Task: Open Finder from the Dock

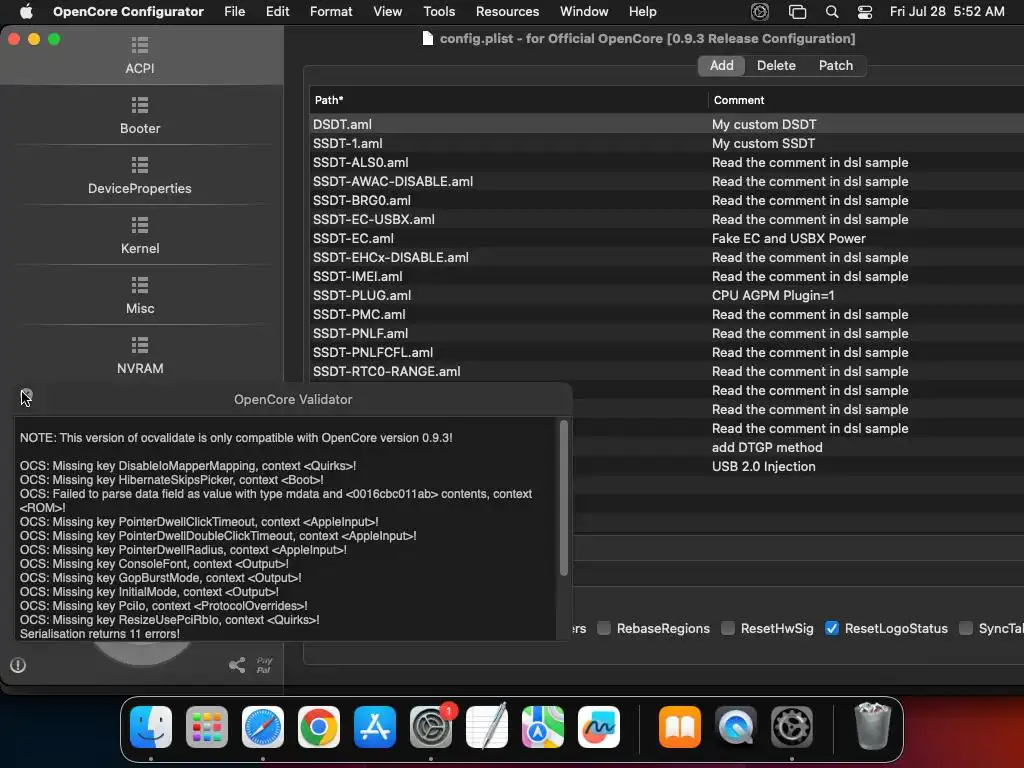Action: (151, 727)
